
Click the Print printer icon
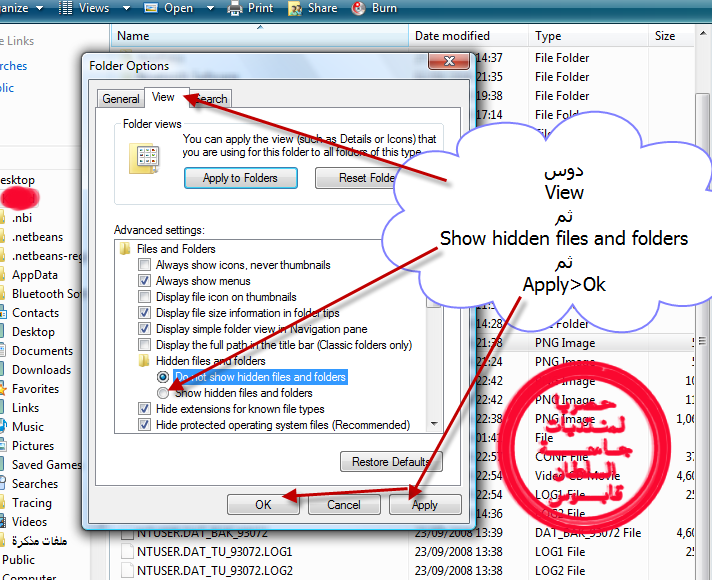click(x=235, y=8)
